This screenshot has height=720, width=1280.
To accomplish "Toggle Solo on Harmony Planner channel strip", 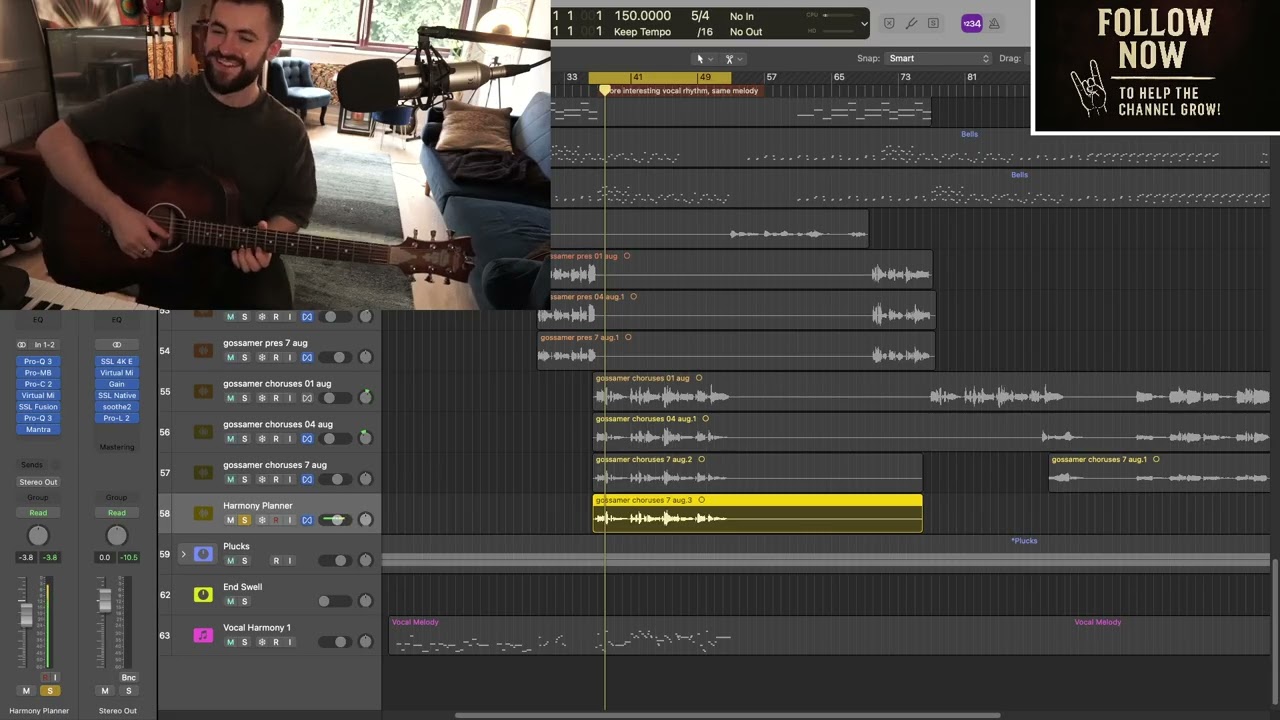I will (x=50, y=691).
